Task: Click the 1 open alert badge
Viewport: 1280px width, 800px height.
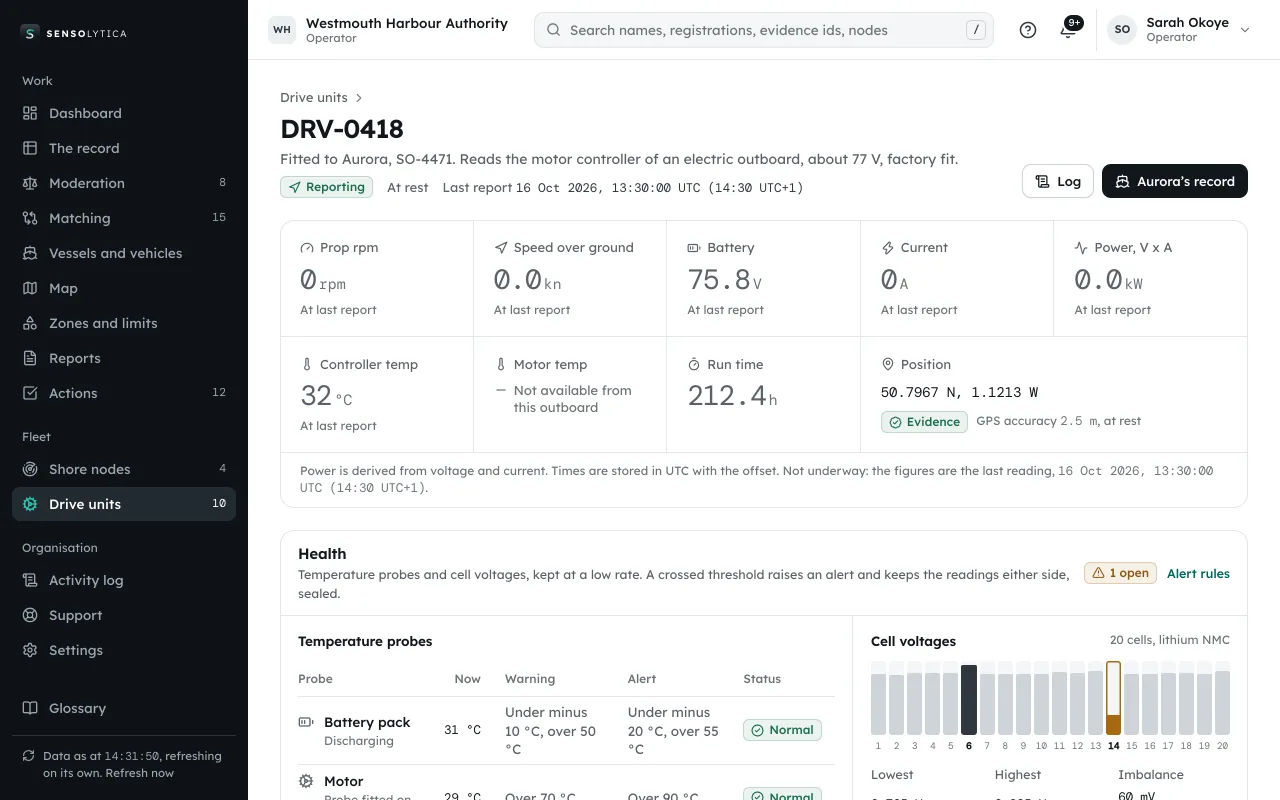Action: pos(1121,574)
